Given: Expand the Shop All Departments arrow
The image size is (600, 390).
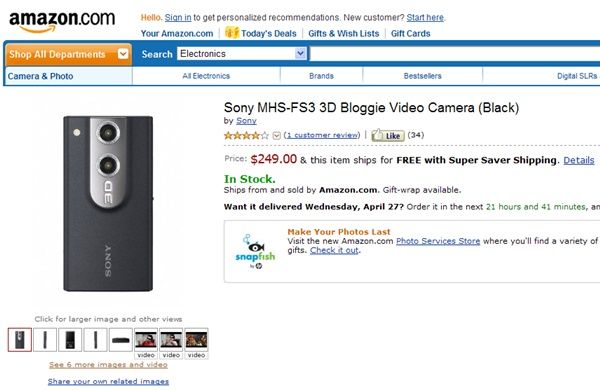Looking at the screenshot, I should [x=123, y=54].
